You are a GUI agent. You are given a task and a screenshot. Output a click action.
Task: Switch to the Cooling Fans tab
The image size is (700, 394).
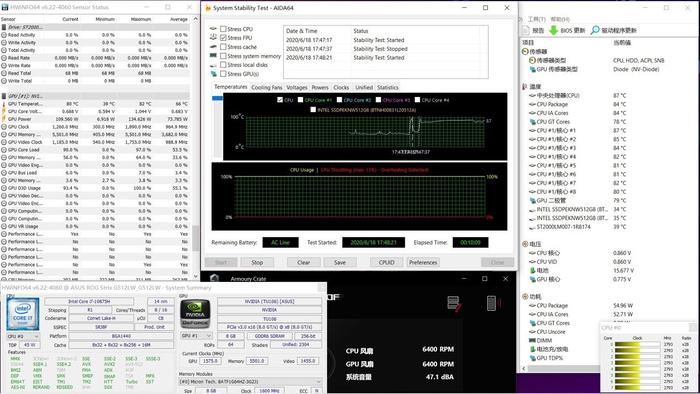pos(267,87)
